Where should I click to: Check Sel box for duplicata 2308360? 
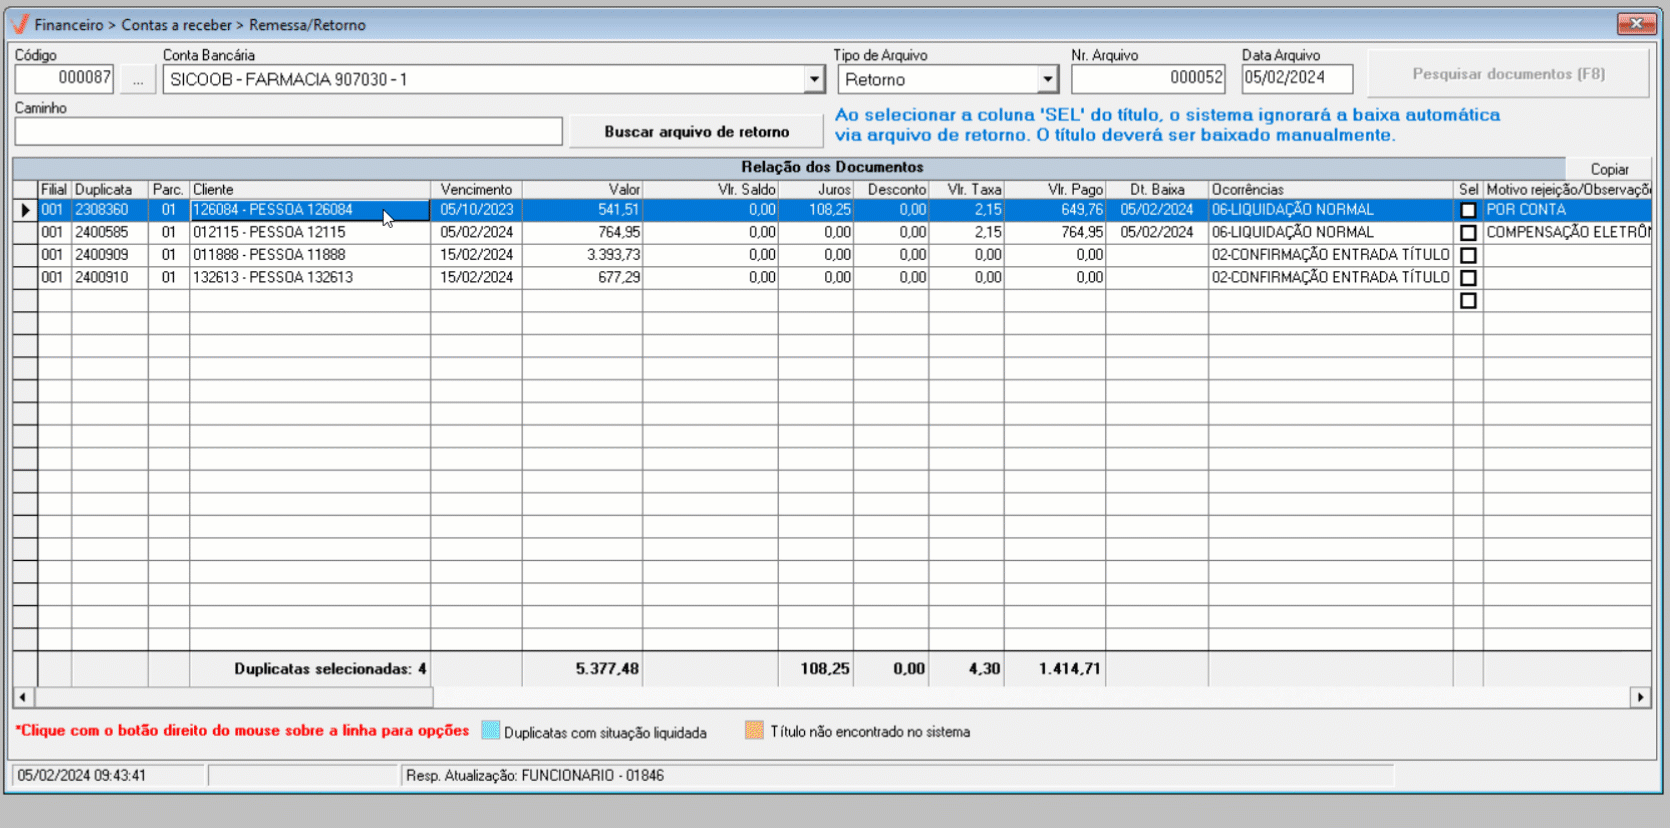(1467, 210)
